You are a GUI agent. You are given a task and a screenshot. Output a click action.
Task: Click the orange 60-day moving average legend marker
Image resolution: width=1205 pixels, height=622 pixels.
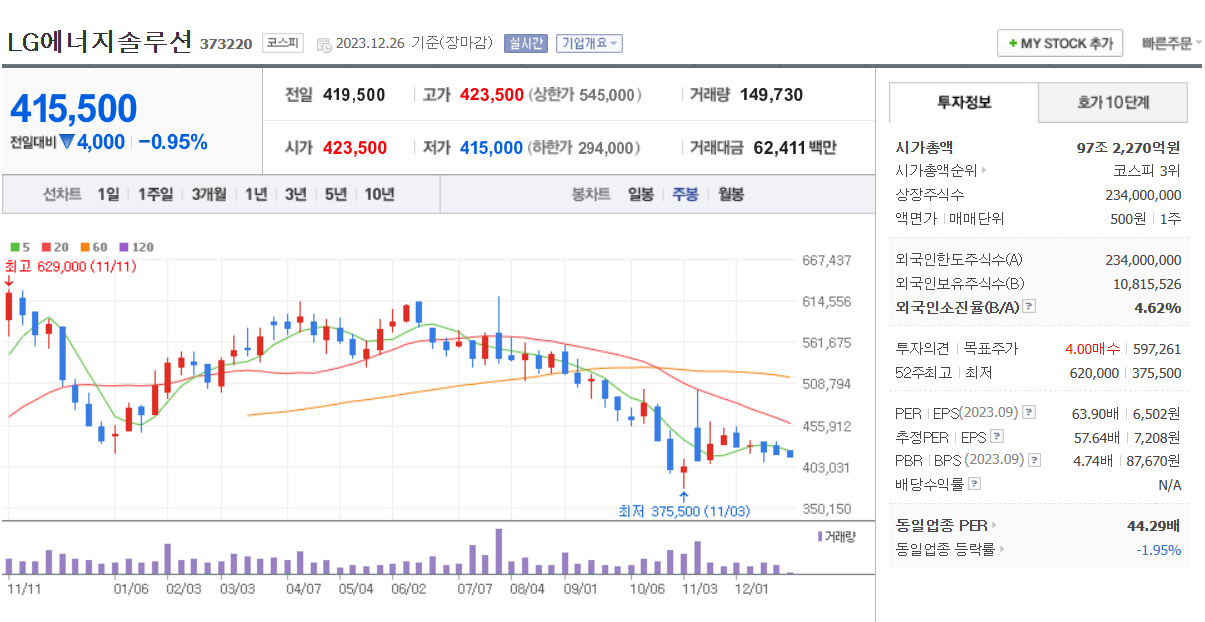coord(84,247)
